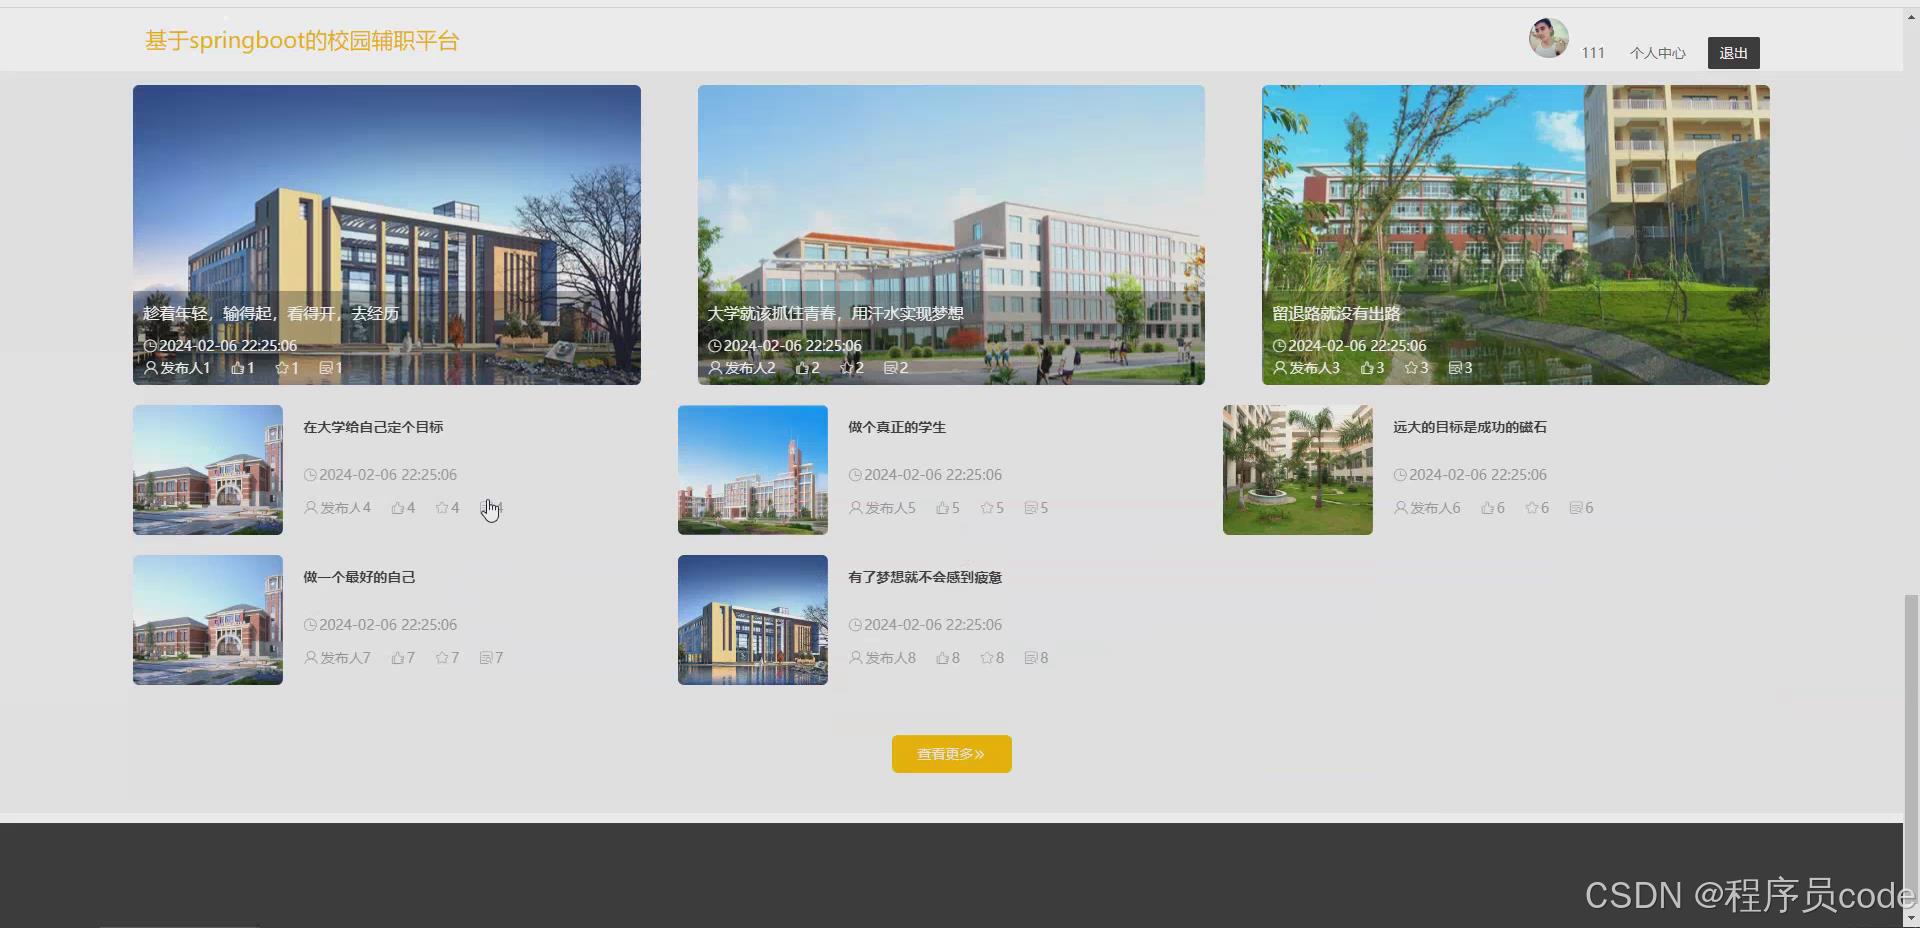Click the date under 做一个最好的自己
Screen dimensions: 1920x928
[388, 625]
